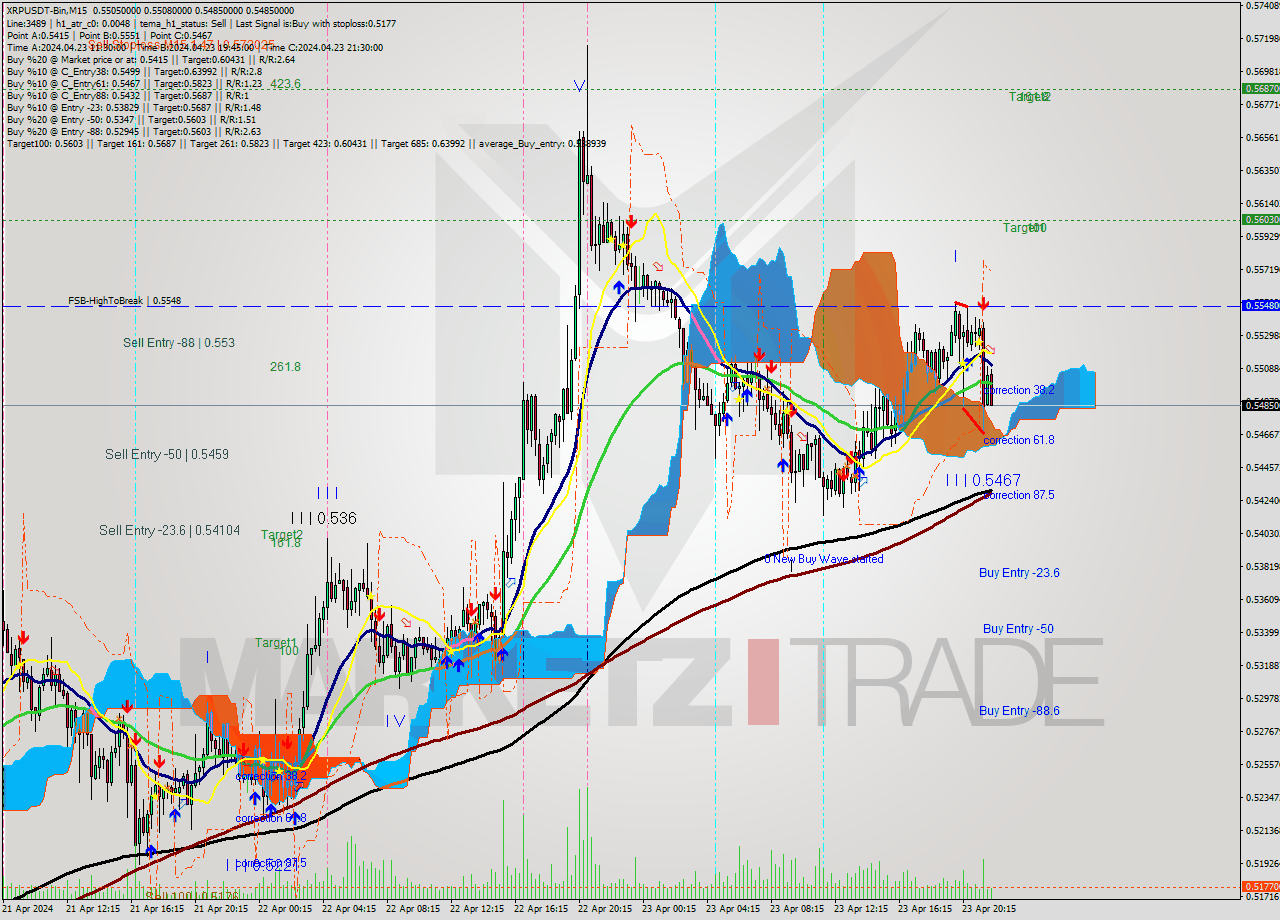Click the '22 Apr 16:15' time axis label
The width and height of the screenshot is (1280, 920).
541,909
